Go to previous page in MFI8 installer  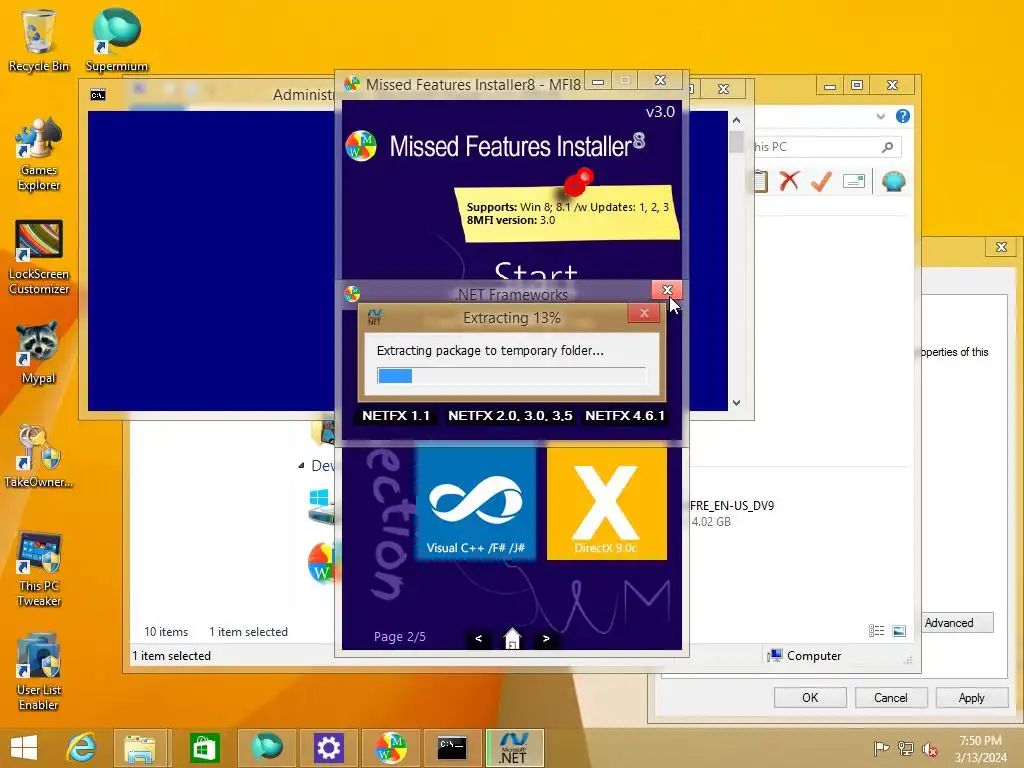coord(479,638)
